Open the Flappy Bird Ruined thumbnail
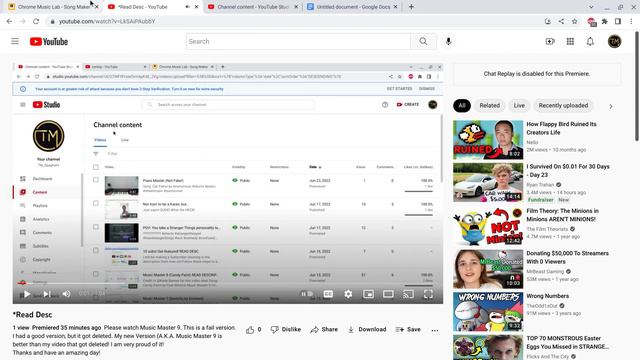Screen dimensions: 640x360 click(x=488, y=140)
